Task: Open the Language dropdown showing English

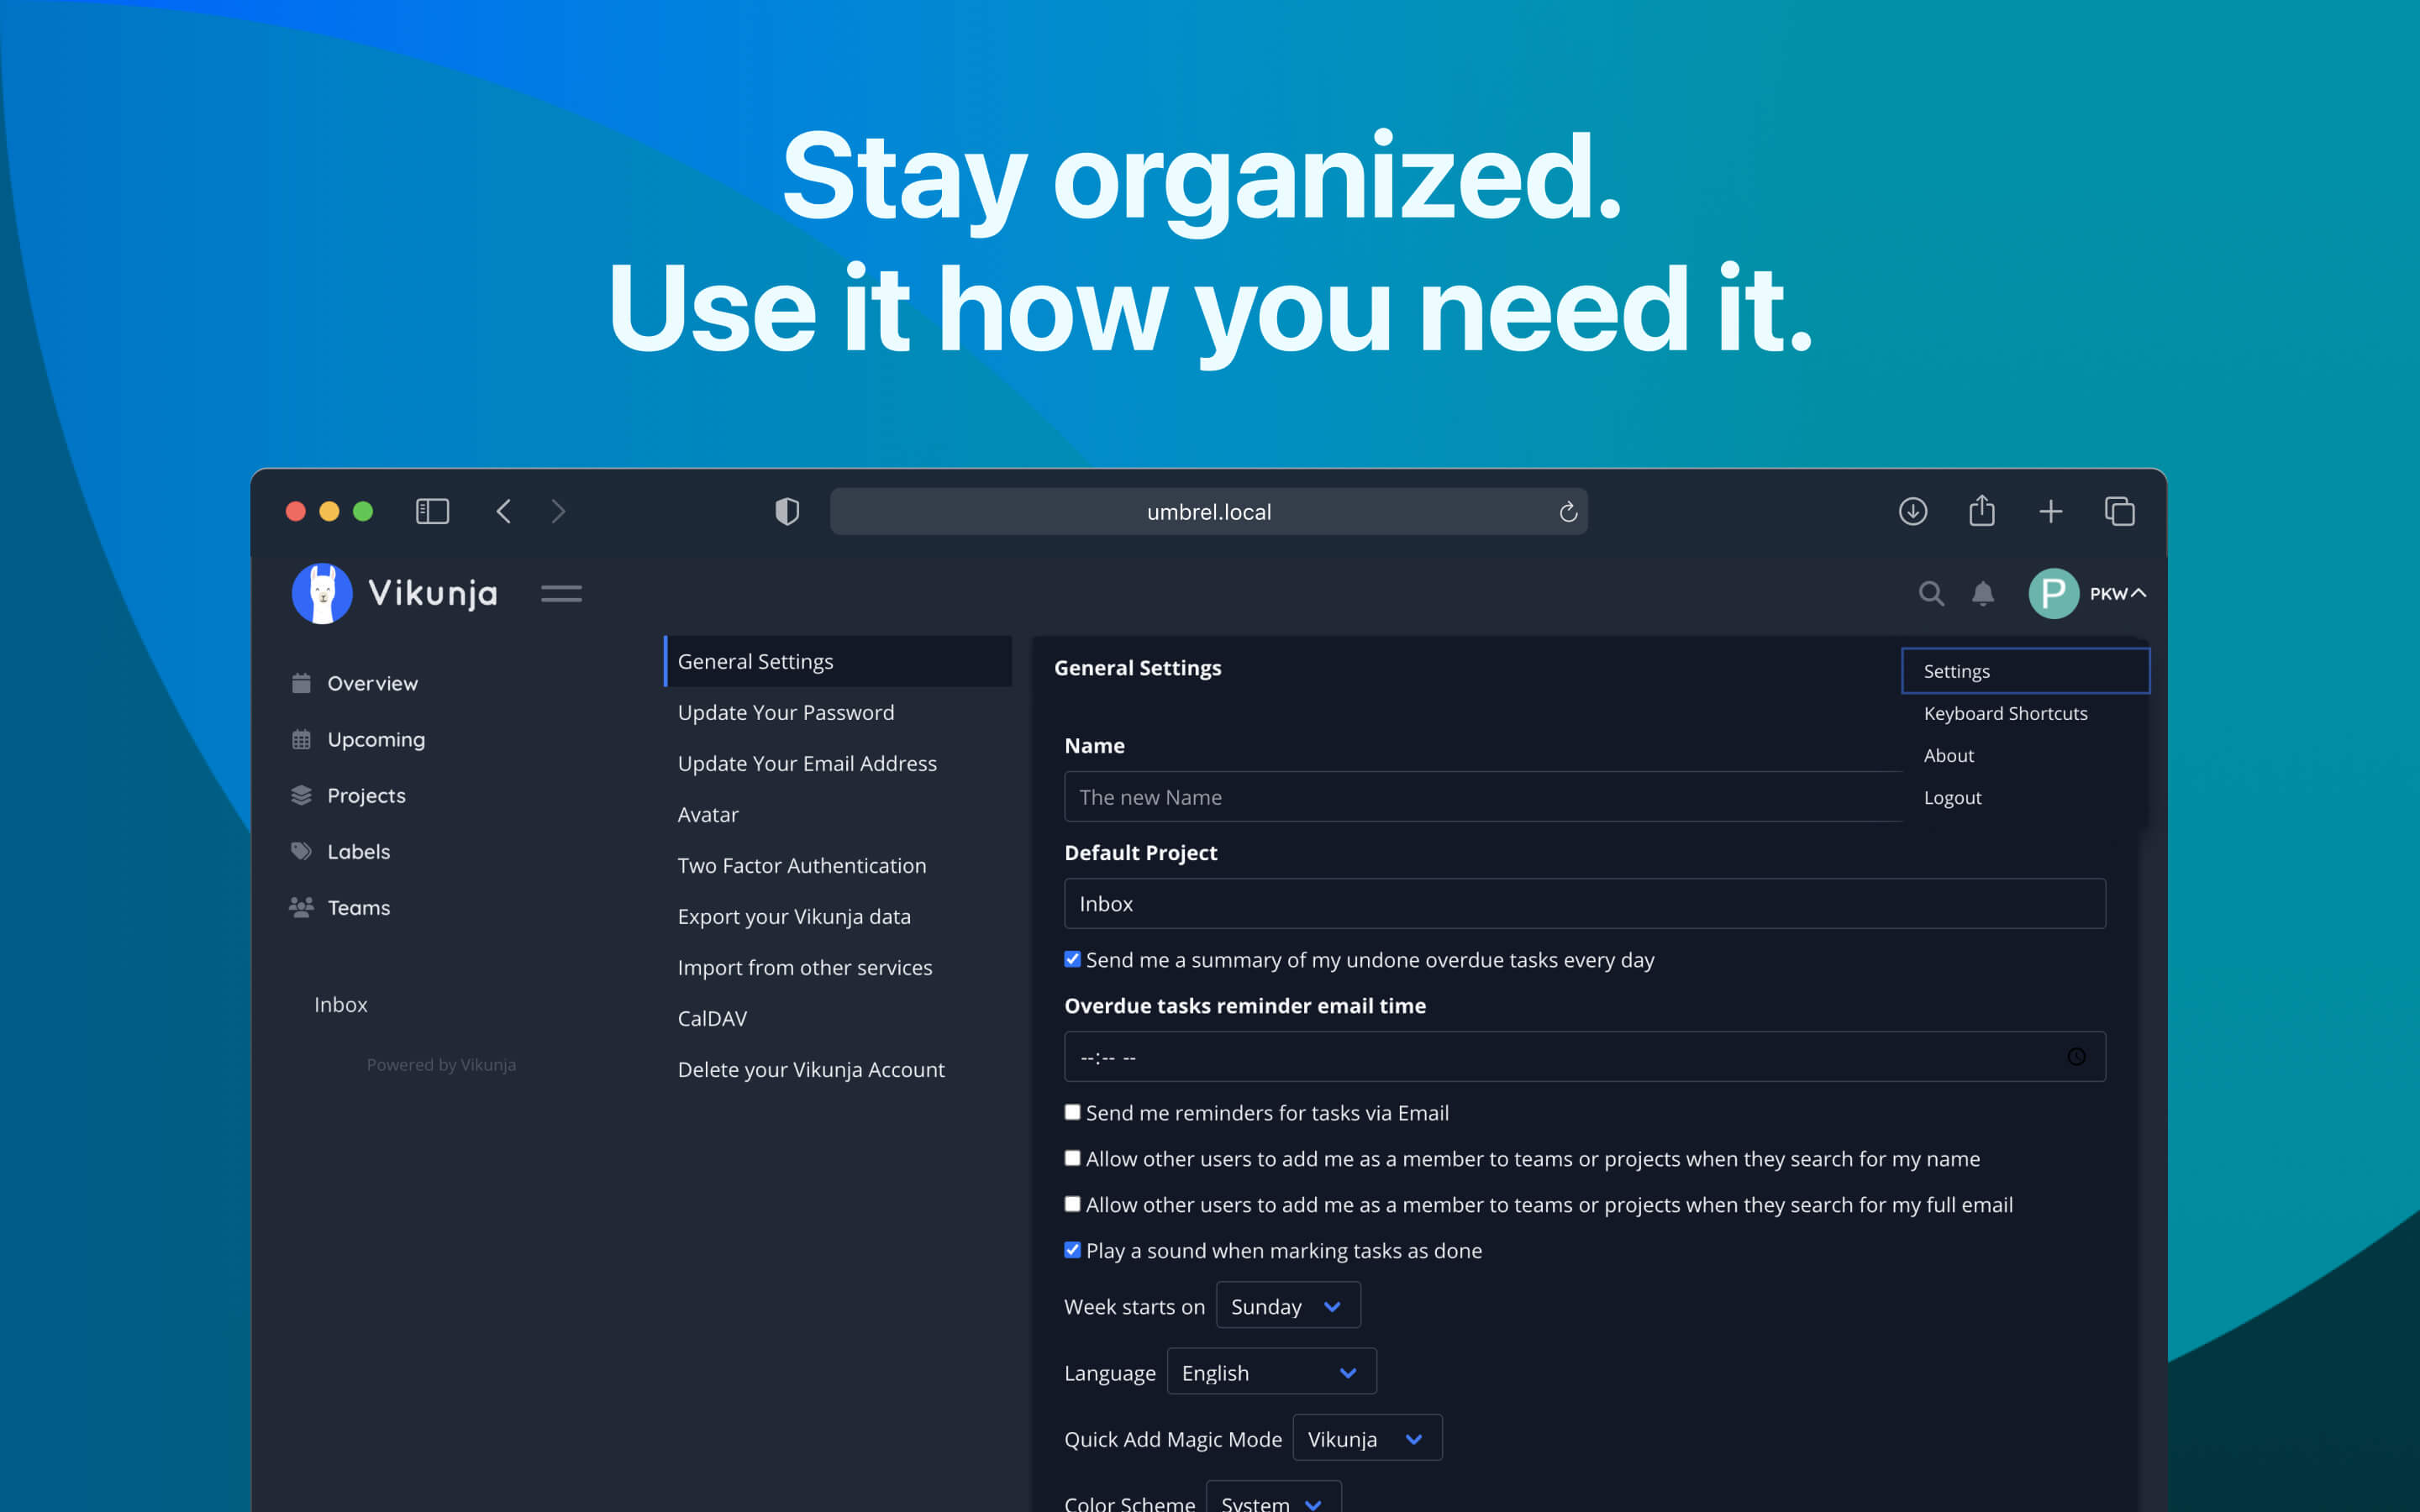Action: [1271, 1371]
